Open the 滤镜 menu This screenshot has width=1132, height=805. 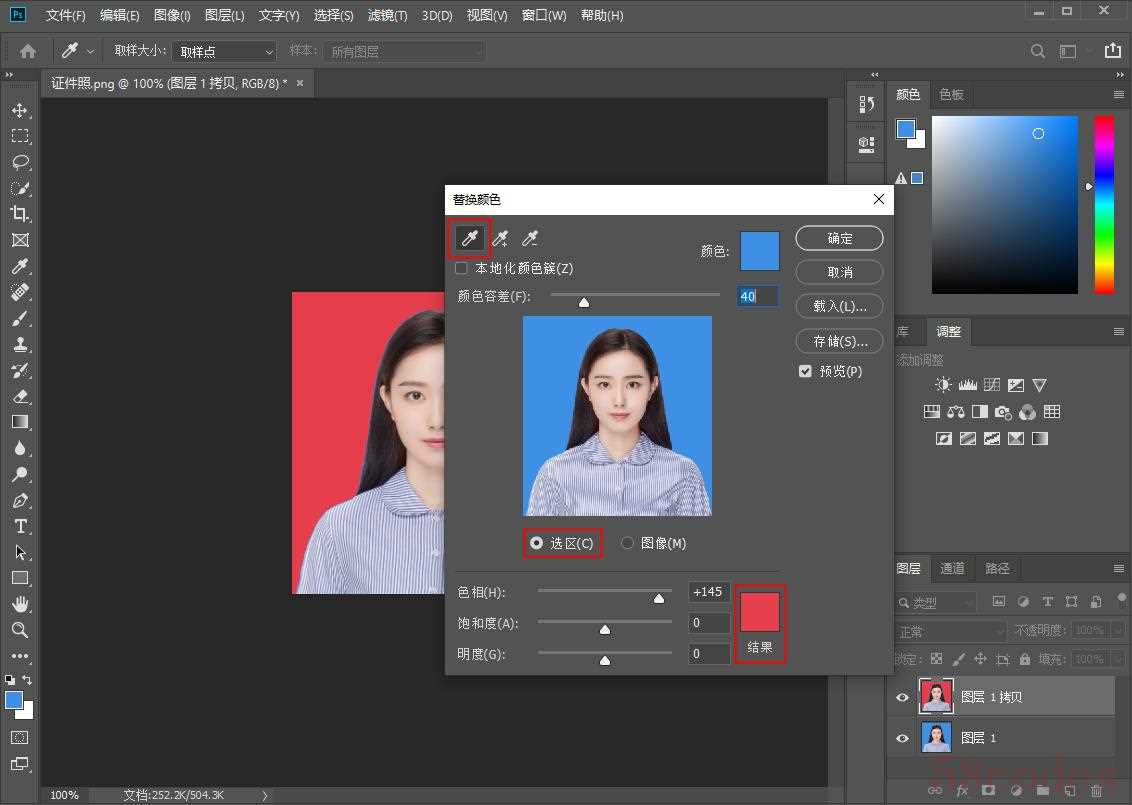click(x=387, y=16)
